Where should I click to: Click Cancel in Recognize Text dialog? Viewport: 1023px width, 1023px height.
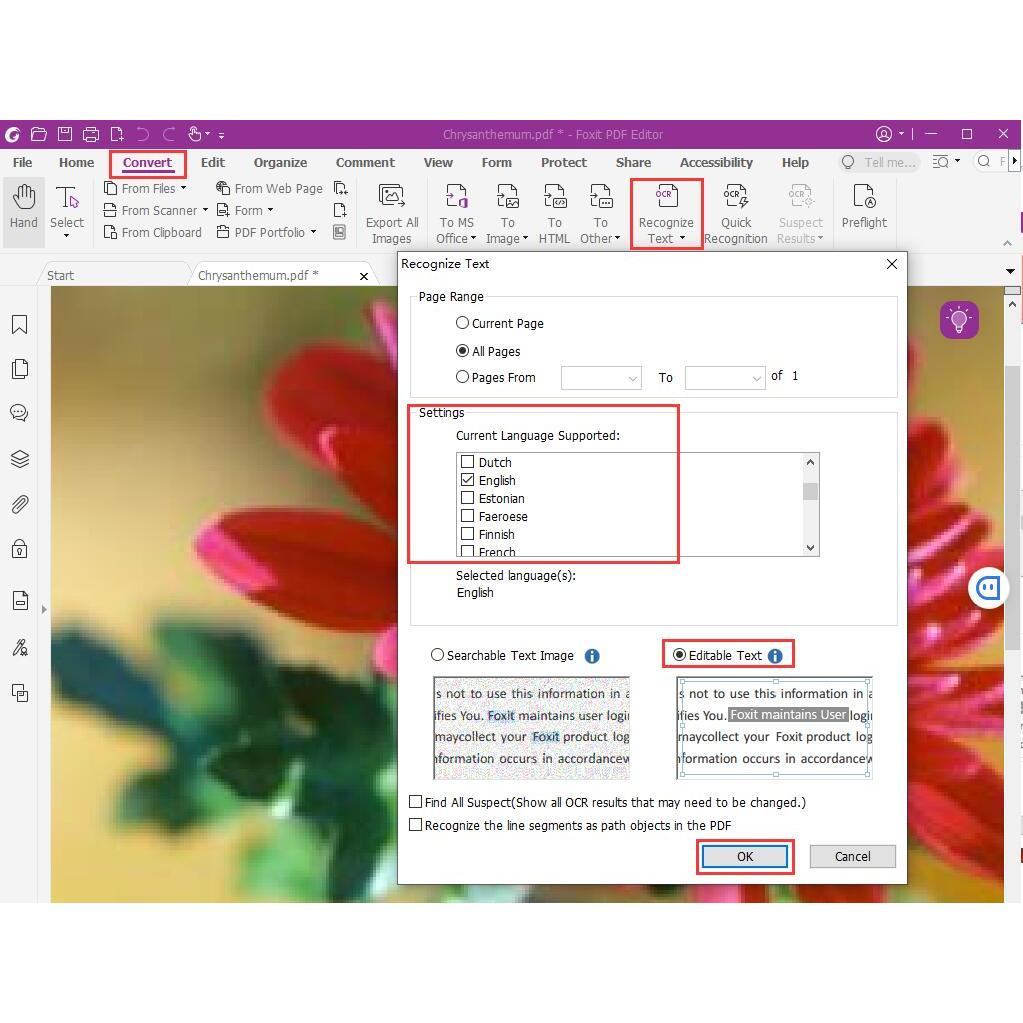pyautogui.click(x=852, y=856)
